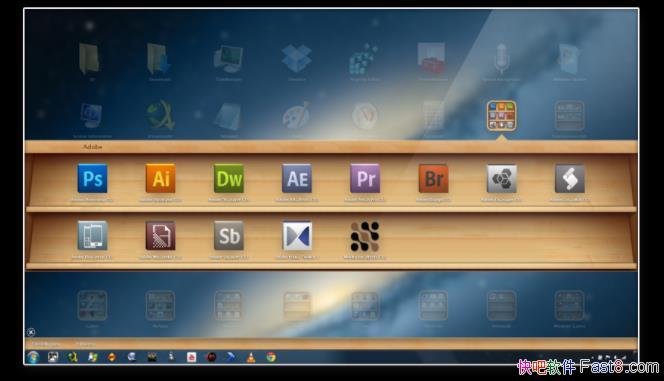Screen dimensions: 664x381
Task: Open the dimmed round clock-face icon
Action: tap(365, 116)
